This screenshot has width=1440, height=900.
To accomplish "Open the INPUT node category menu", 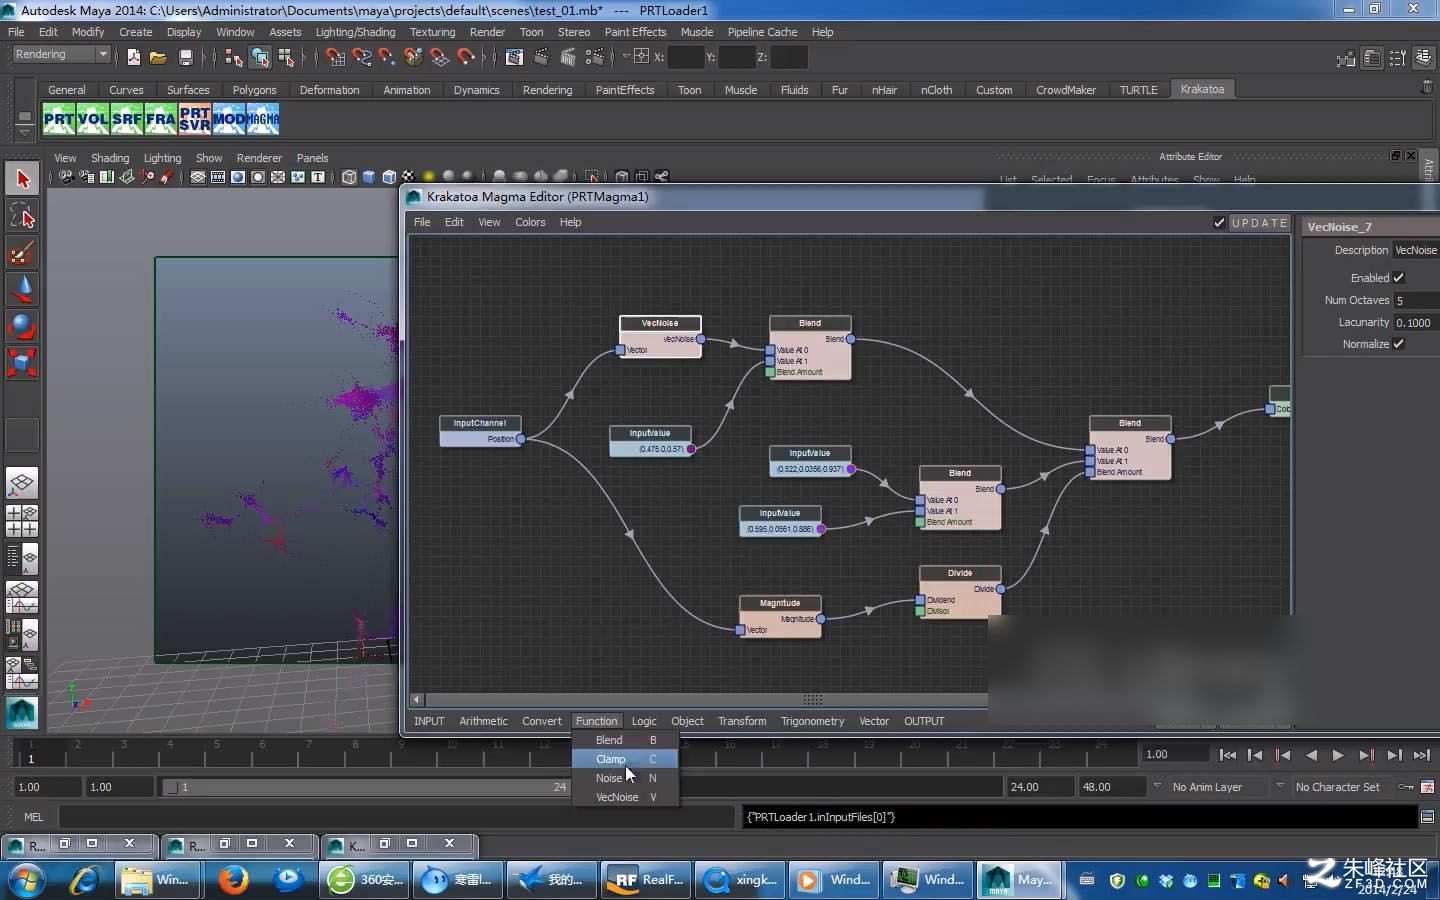I will coord(429,721).
